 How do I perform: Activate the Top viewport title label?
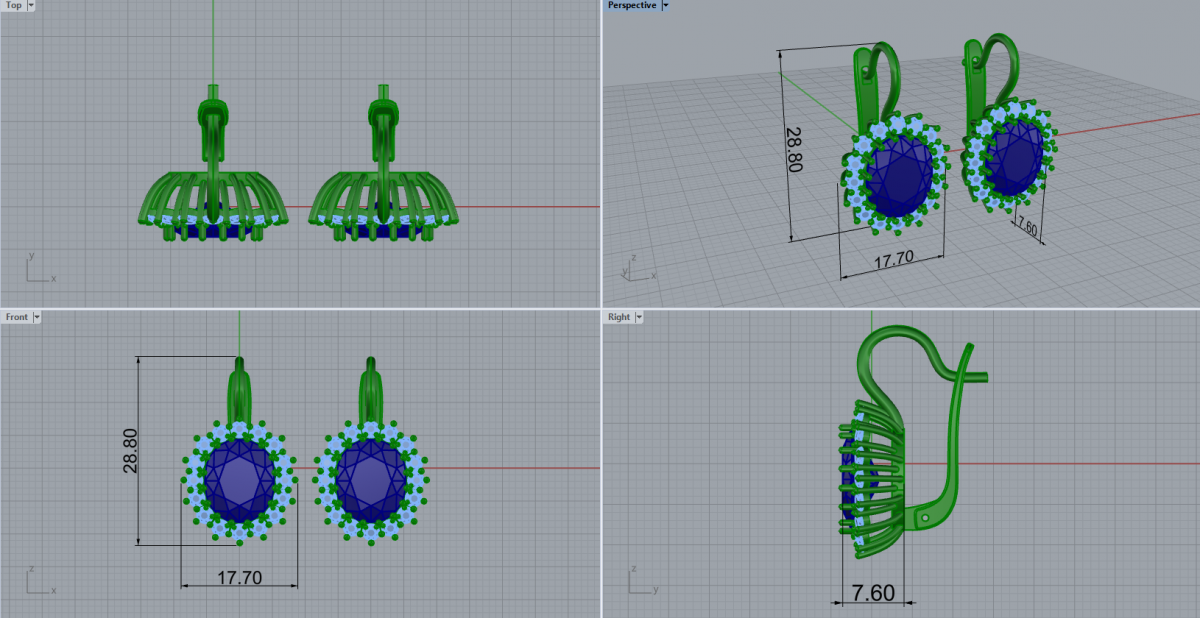14,5
